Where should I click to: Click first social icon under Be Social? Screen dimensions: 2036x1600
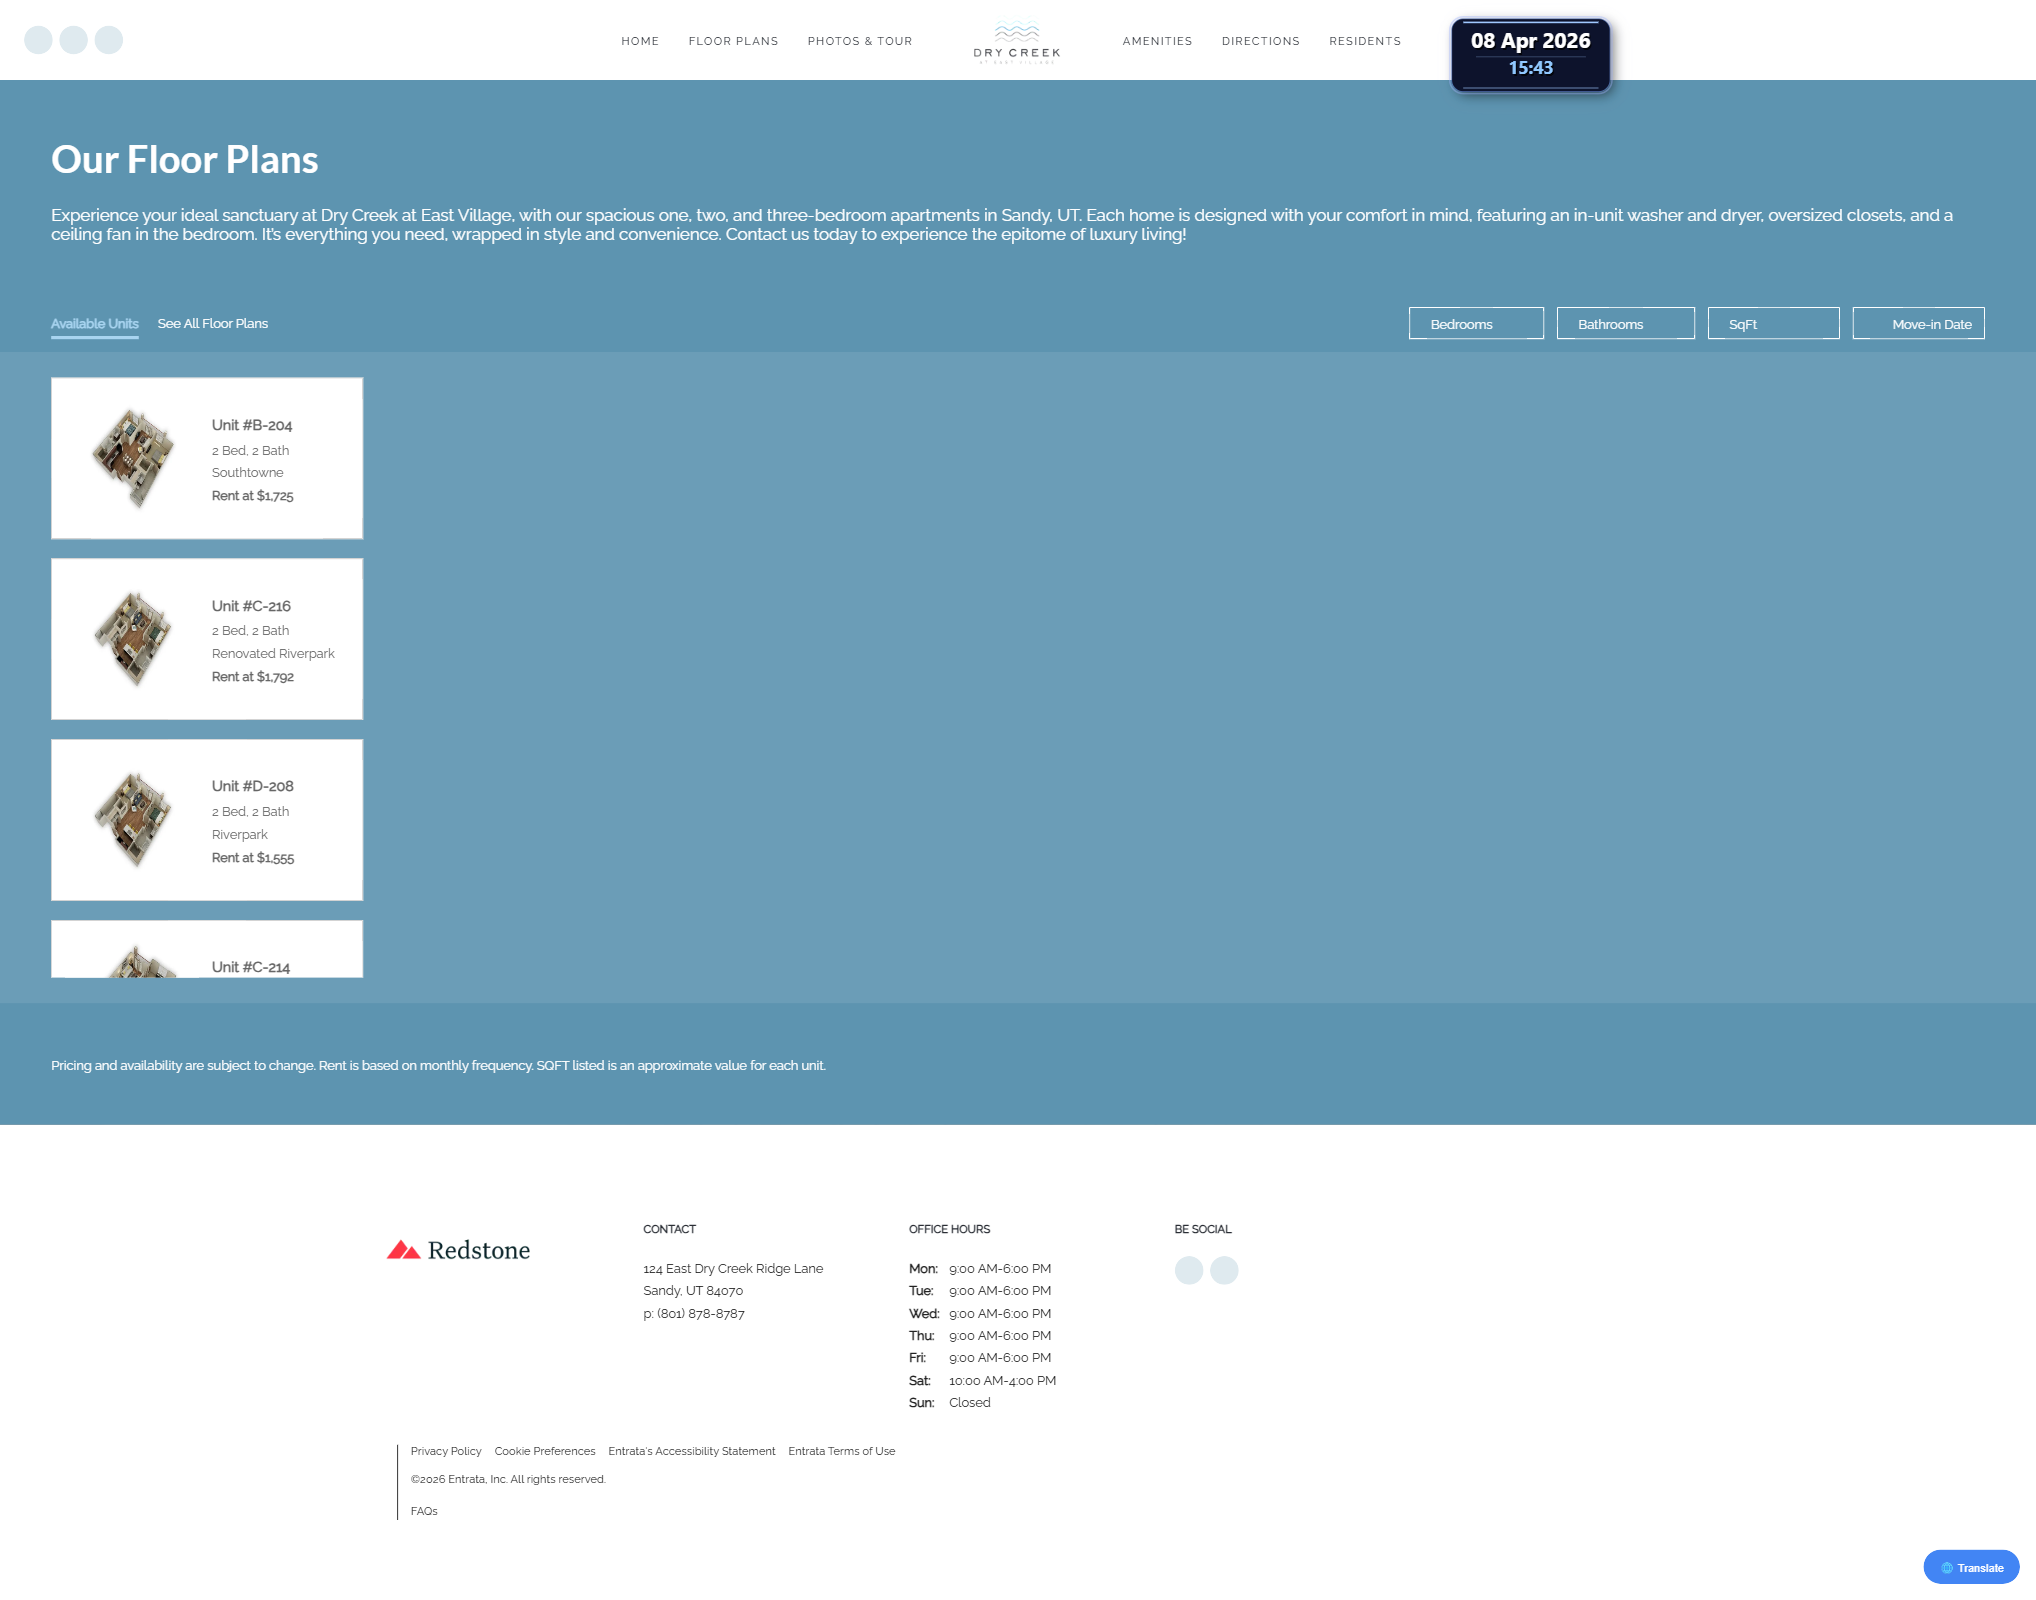click(1188, 1270)
